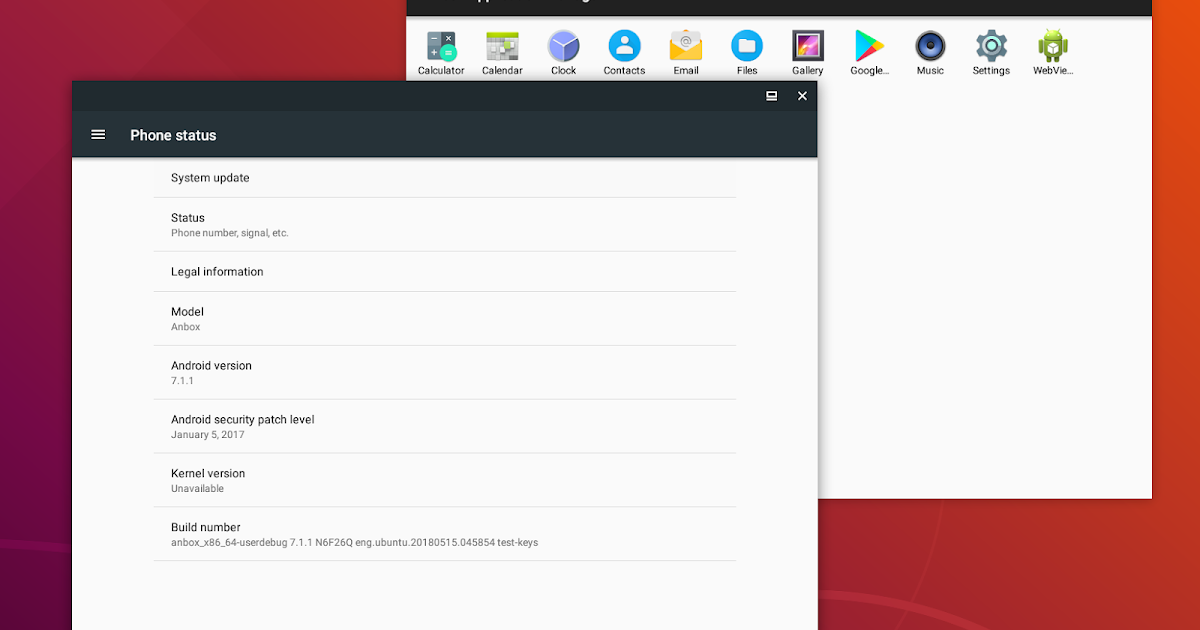Viewport: 1200px width, 630px height.
Task: Open Status phone number, signal item
Action: click(445, 225)
